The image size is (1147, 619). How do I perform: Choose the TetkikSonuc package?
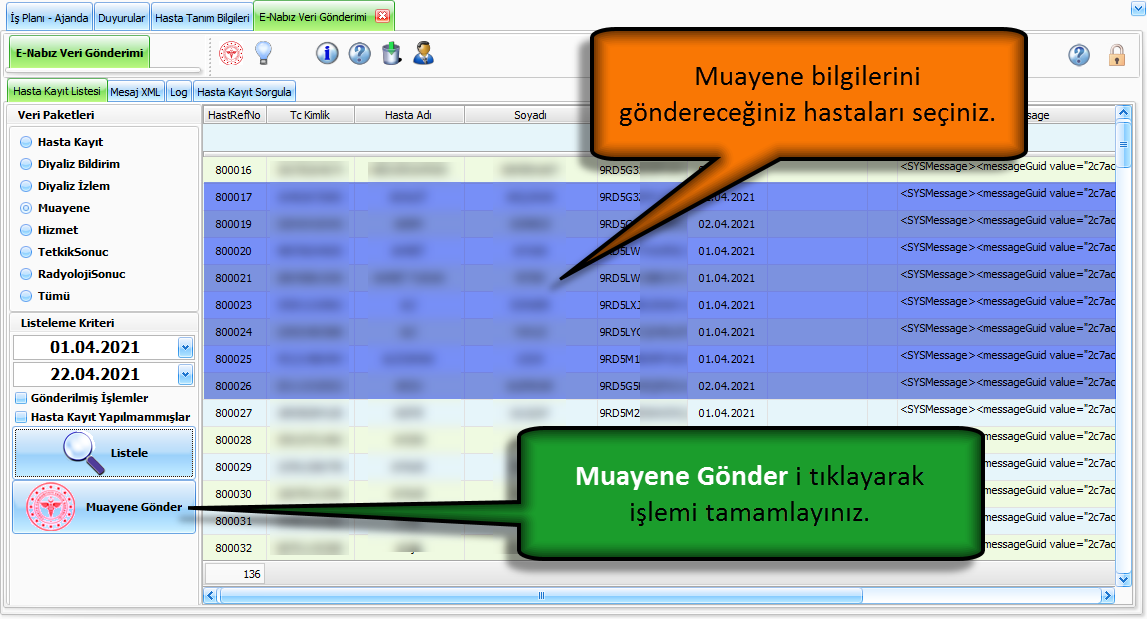click(x=26, y=252)
